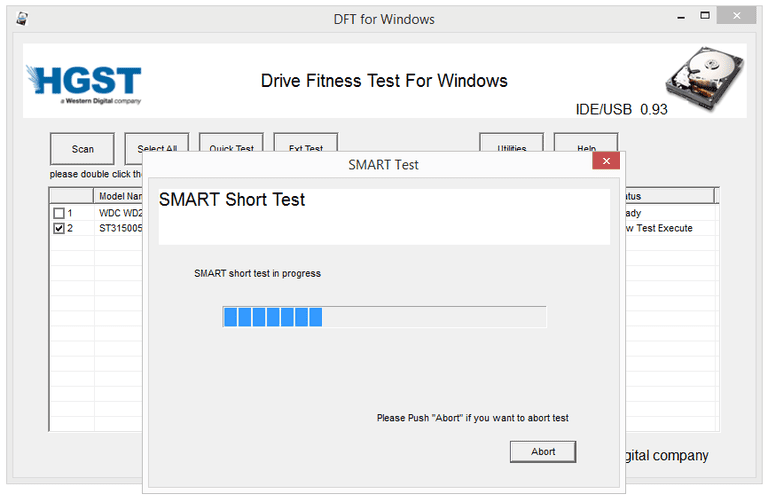Start a Quick Test via its button

[231, 143]
